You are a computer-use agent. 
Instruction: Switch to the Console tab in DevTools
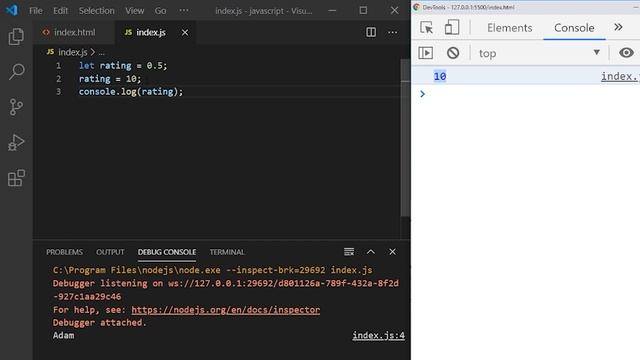click(x=574, y=28)
